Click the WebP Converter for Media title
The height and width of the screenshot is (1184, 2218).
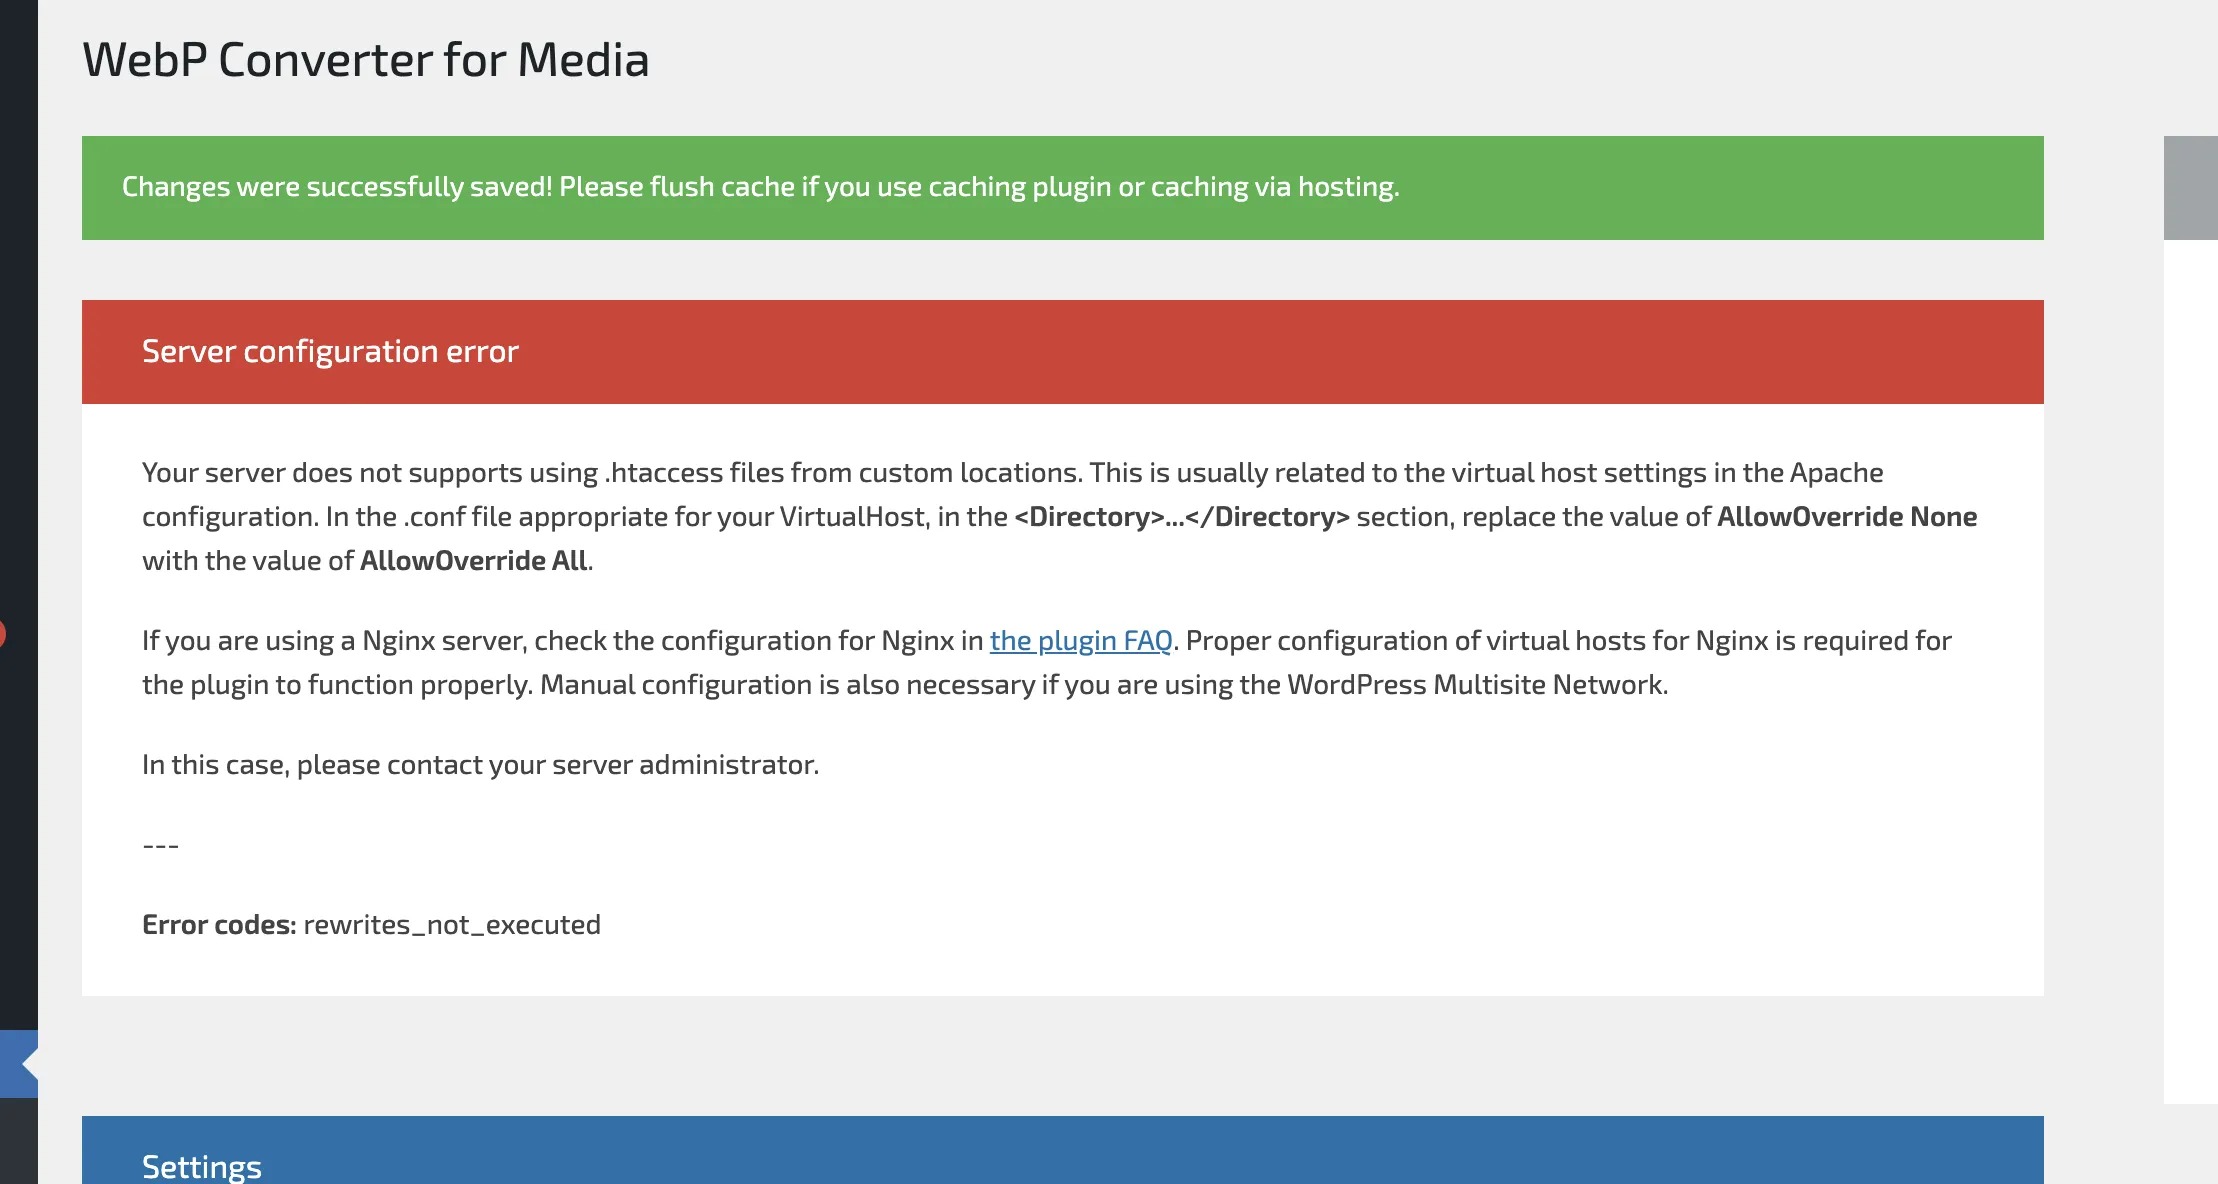366,60
